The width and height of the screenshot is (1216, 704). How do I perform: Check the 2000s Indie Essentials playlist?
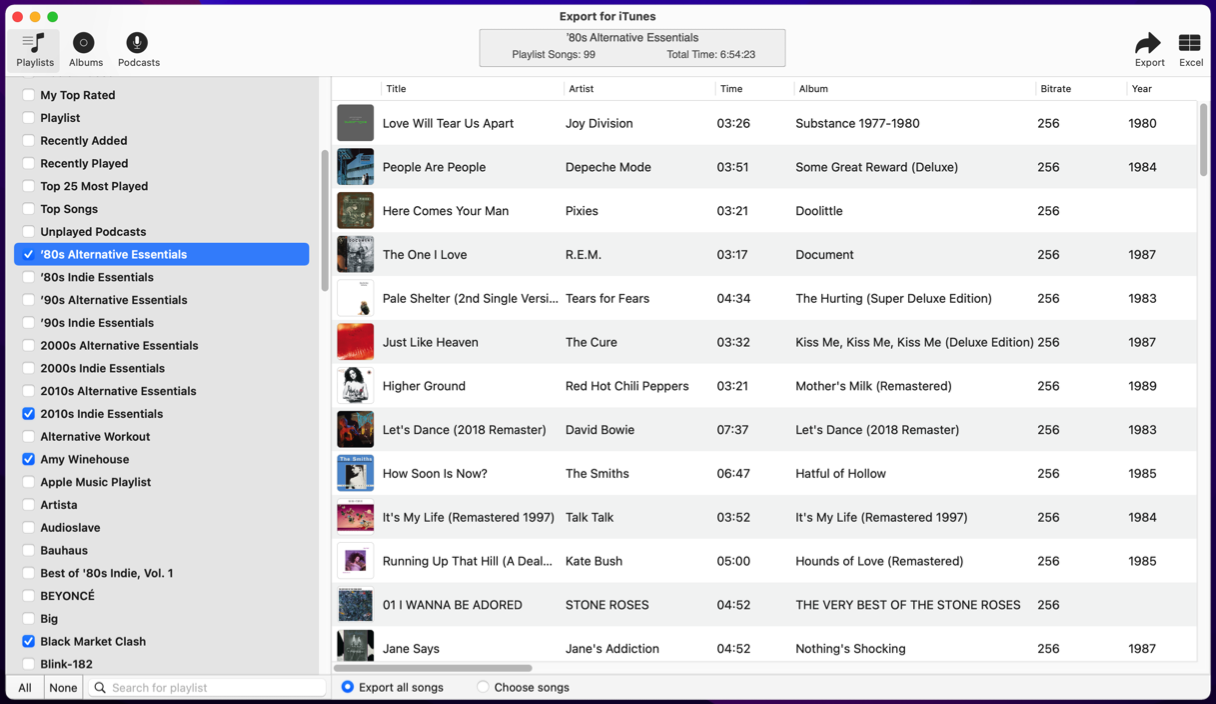28,368
